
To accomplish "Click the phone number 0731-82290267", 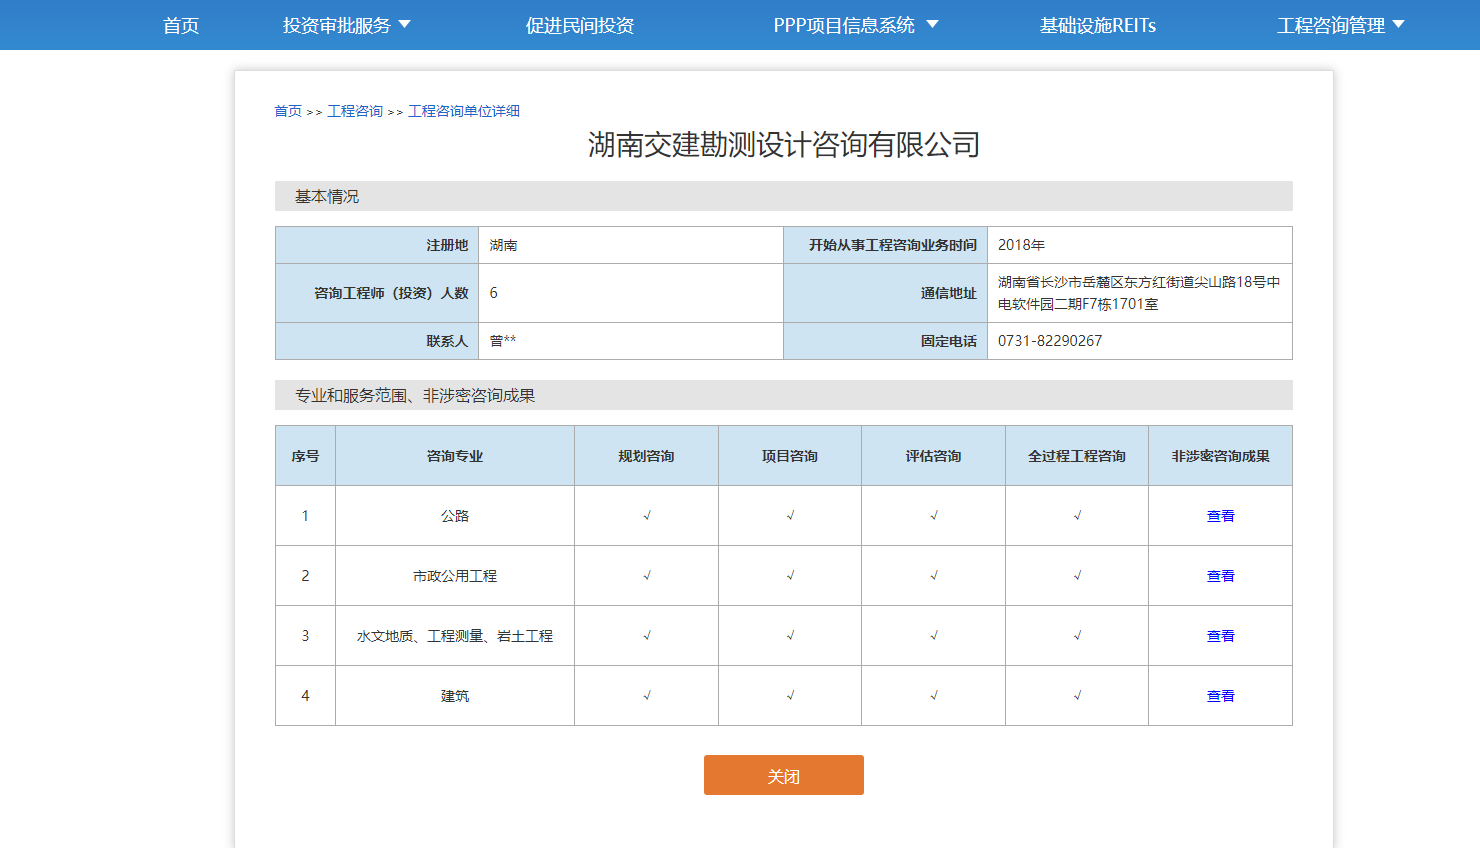I will (x=1049, y=340).
